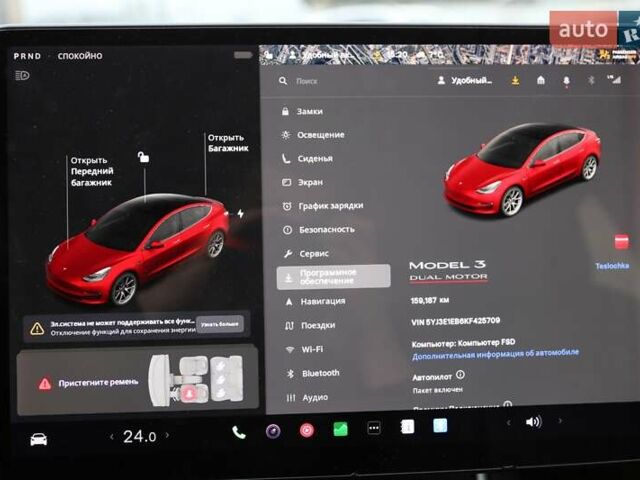Select the Навигация menu item
The width and height of the screenshot is (640, 480).
pyautogui.click(x=322, y=301)
